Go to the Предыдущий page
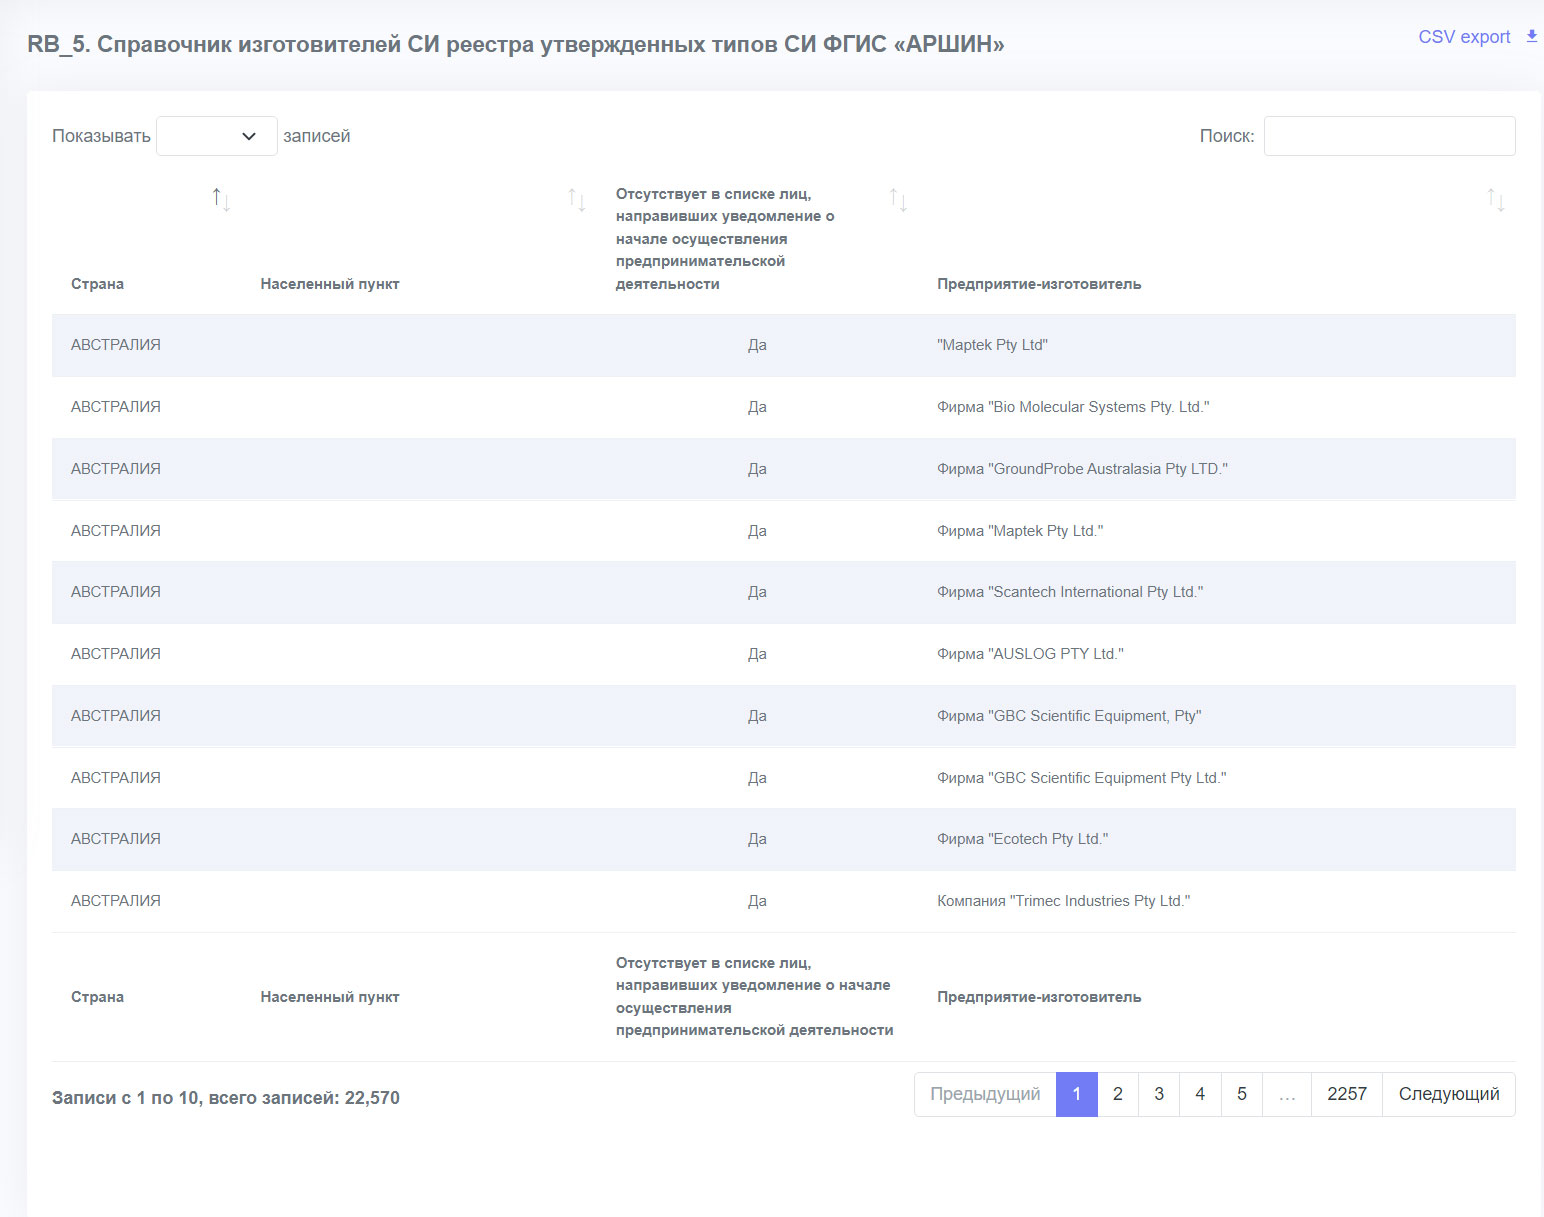This screenshot has height=1217, width=1544. point(985,1094)
